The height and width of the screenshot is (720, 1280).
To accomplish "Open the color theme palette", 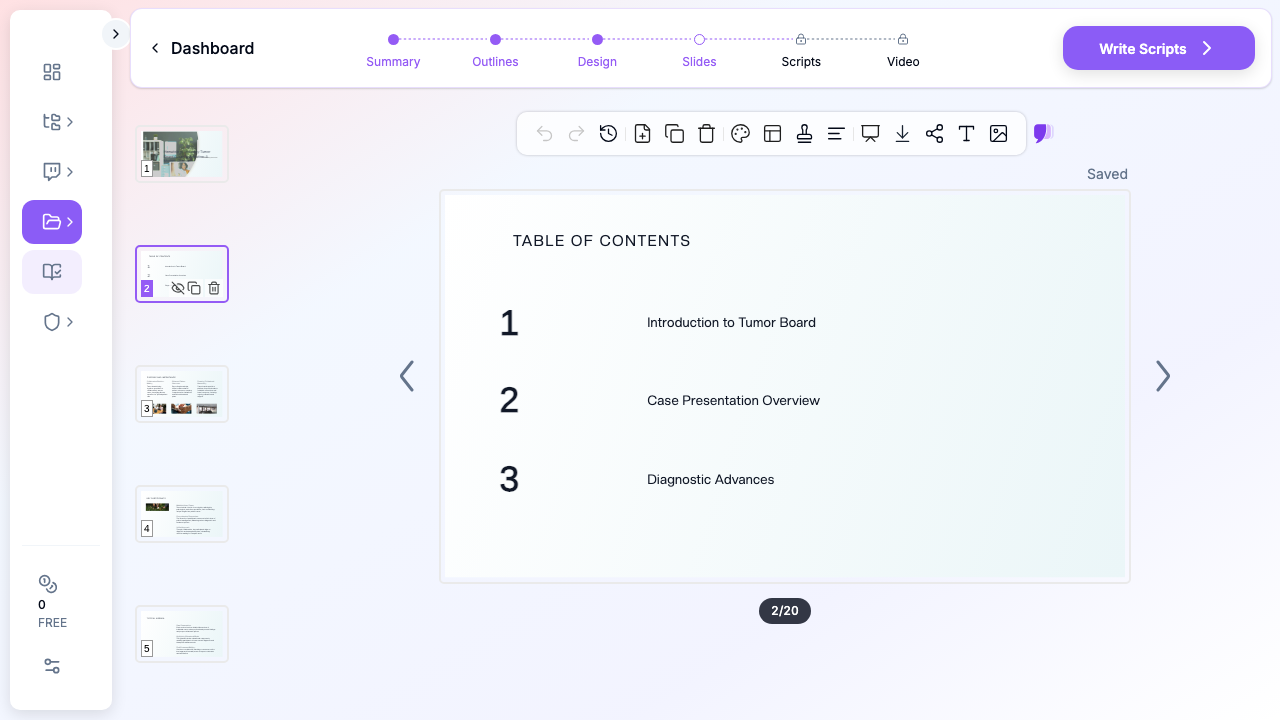I will [740, 134].
